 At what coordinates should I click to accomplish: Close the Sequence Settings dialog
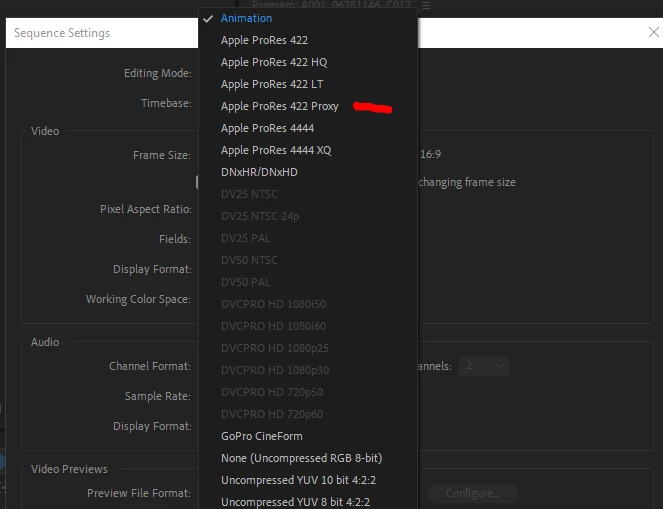tap(653, 32)
